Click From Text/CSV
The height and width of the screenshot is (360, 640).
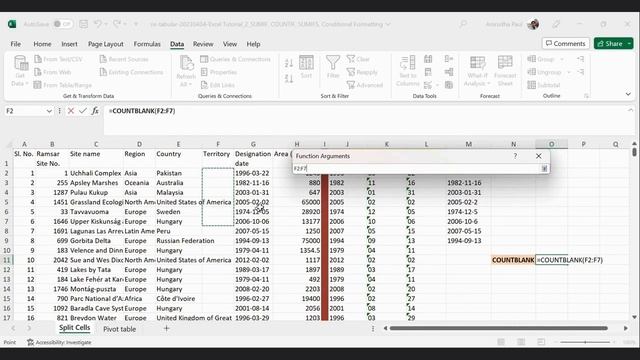point(58,59)
